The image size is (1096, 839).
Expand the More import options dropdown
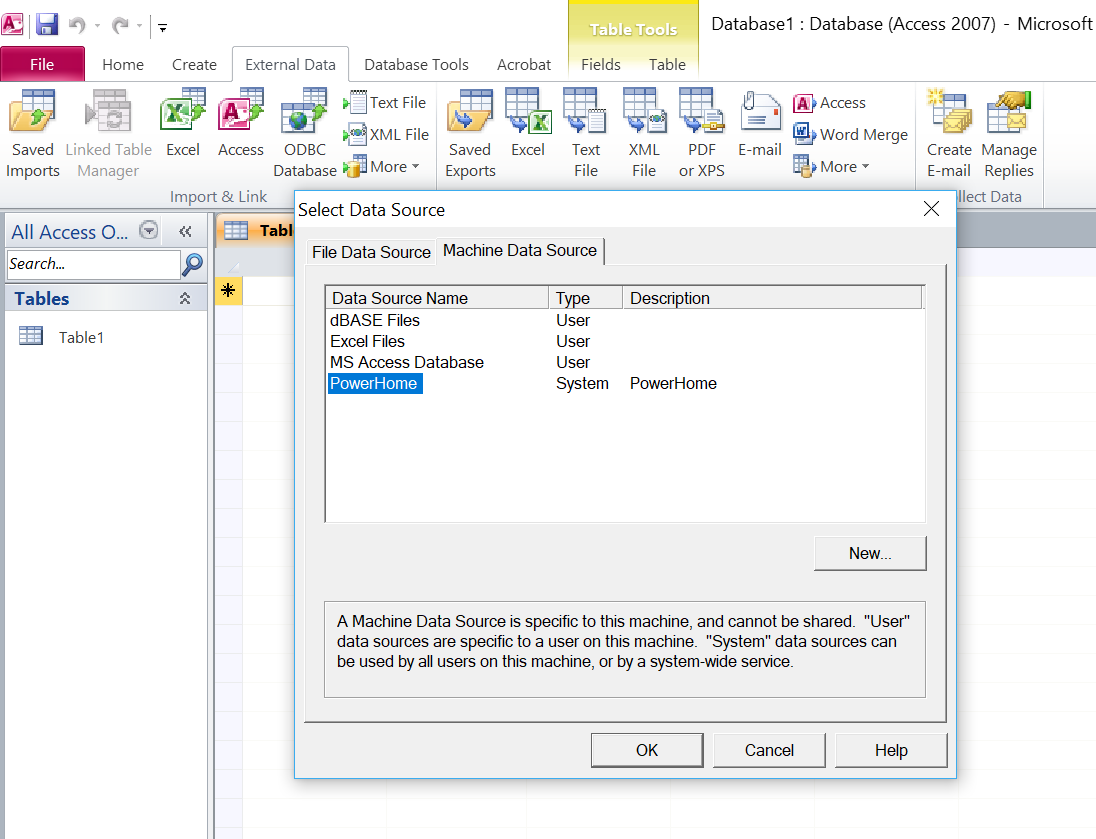[382, 166]
